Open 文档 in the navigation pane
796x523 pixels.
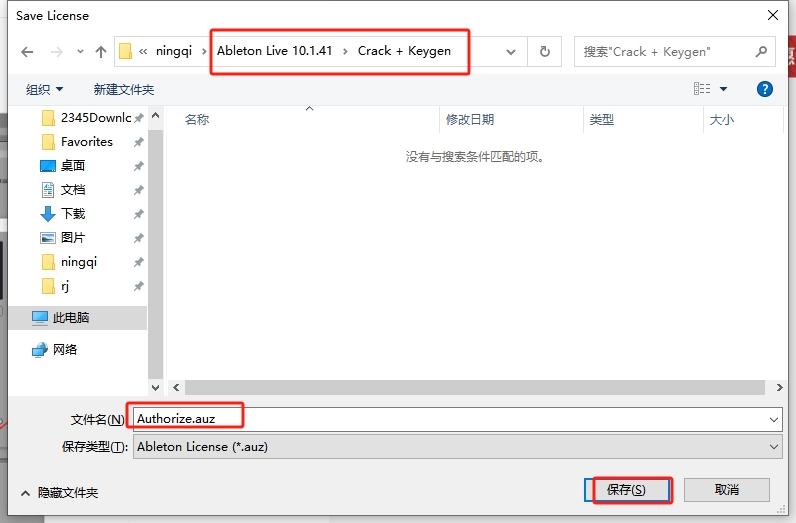click(x=63, y=190)
